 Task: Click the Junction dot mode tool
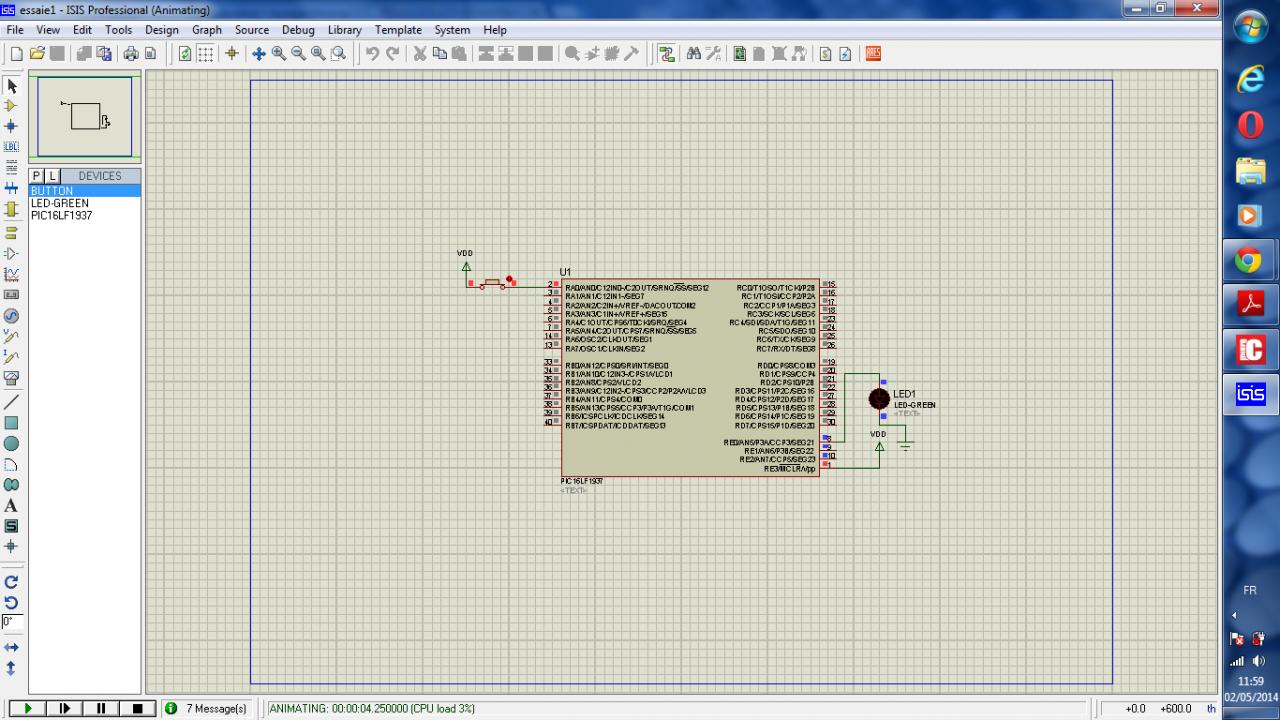click(12, 126)
